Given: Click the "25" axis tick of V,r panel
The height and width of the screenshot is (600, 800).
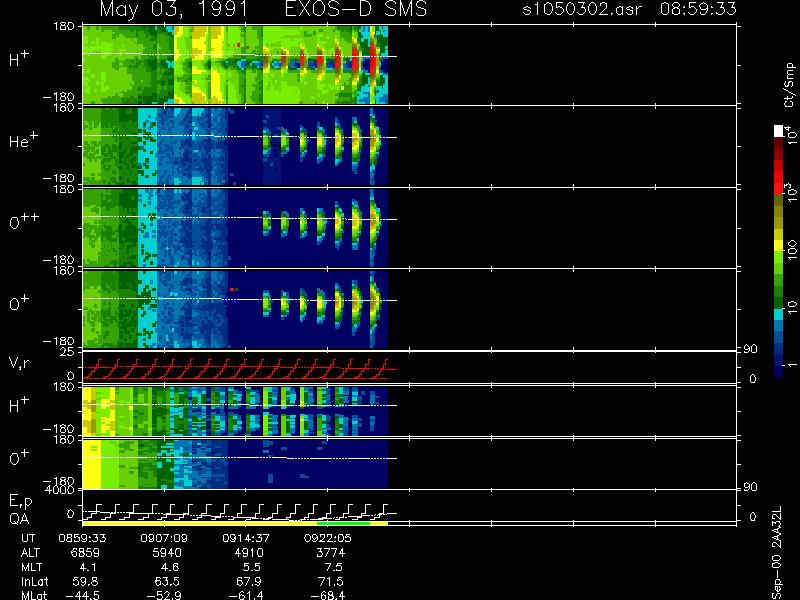Looking at the screenshot, I should 67,352.
